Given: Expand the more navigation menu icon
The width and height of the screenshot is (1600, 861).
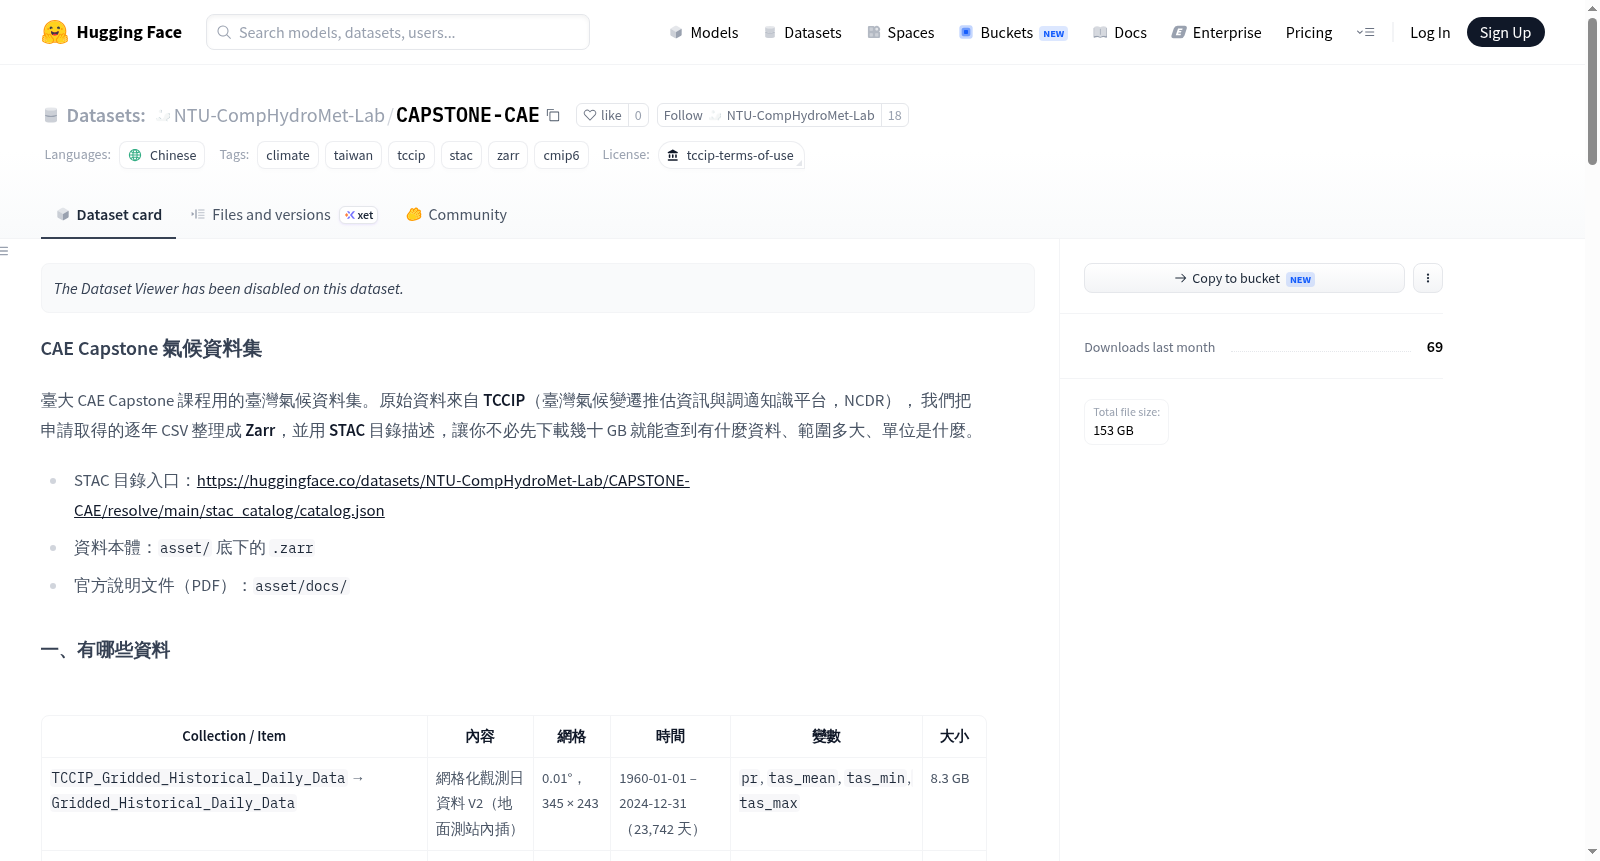Looking at the screenshot, I should click(x=1365, y=33).
